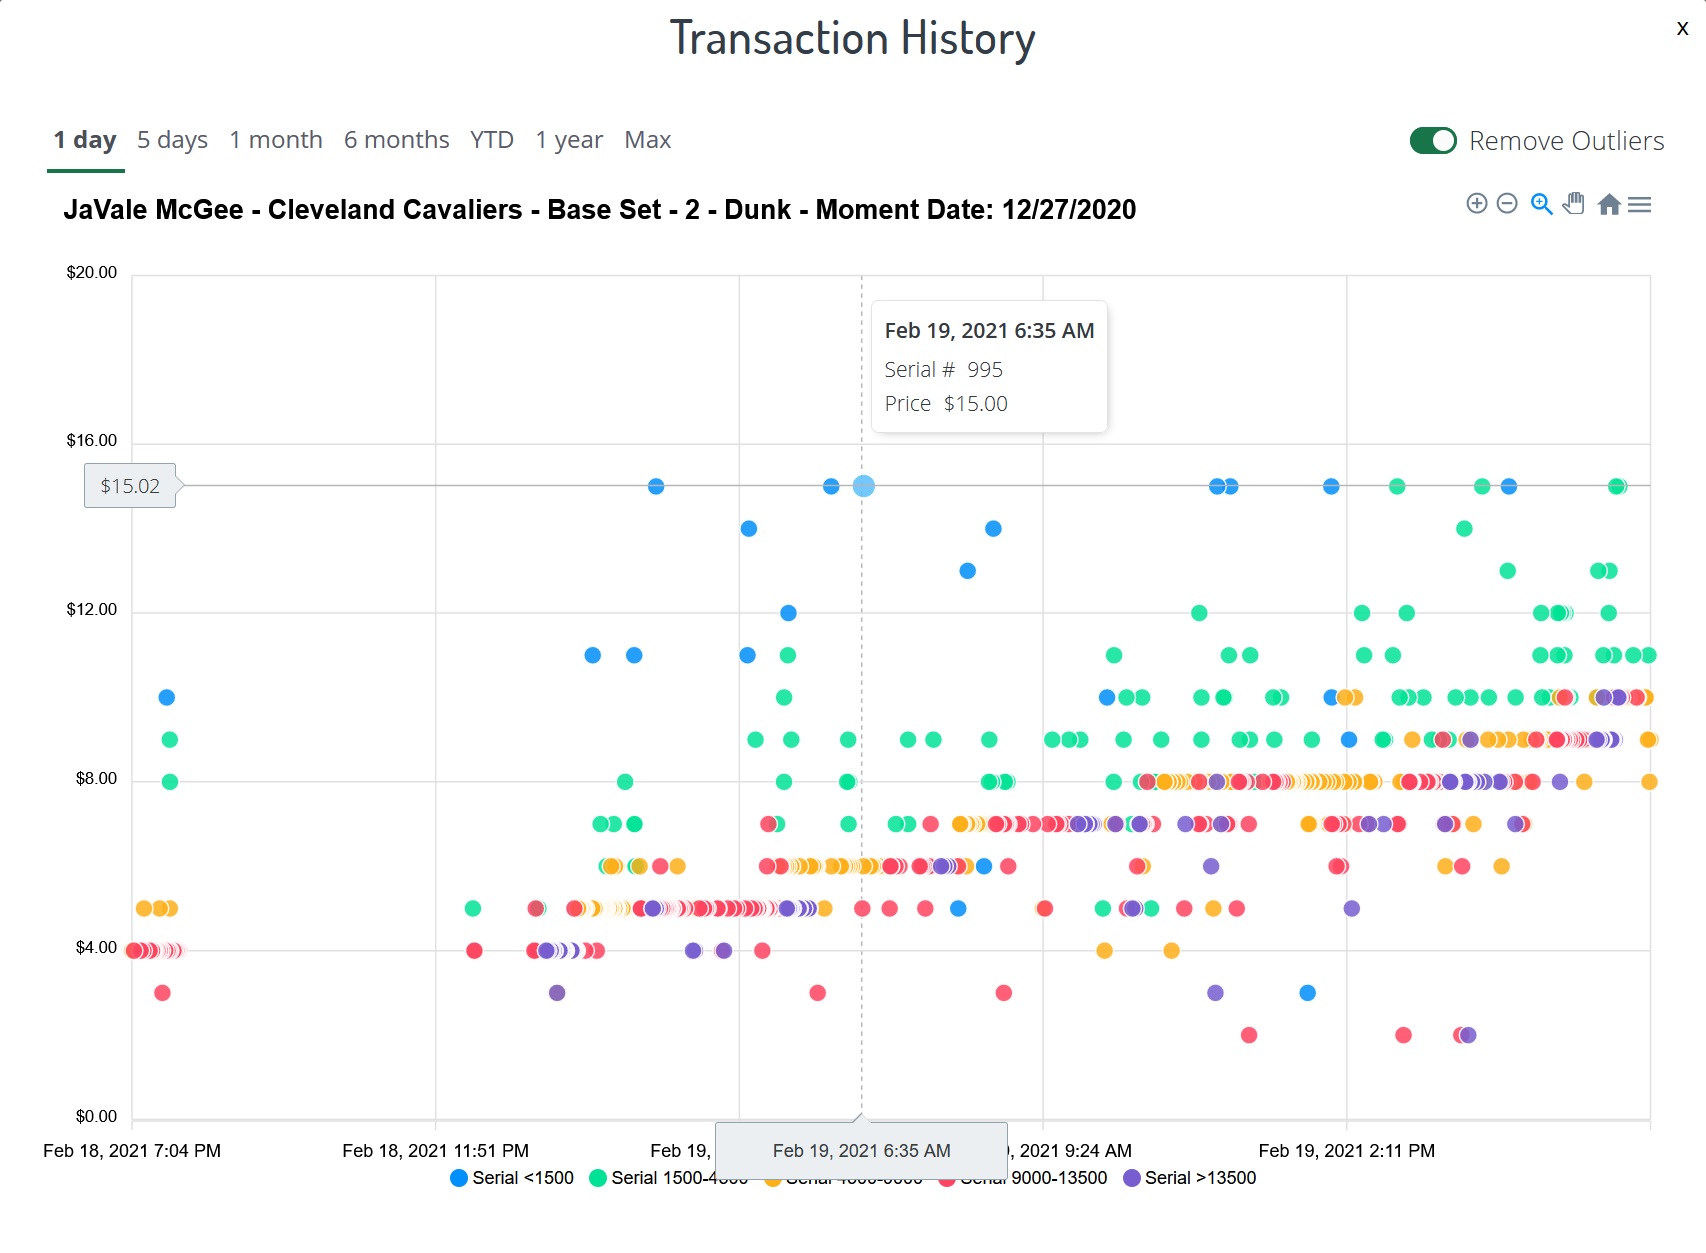Activate the hand panning tool
This screenshot has height=1253, width=1706.
1574,204
